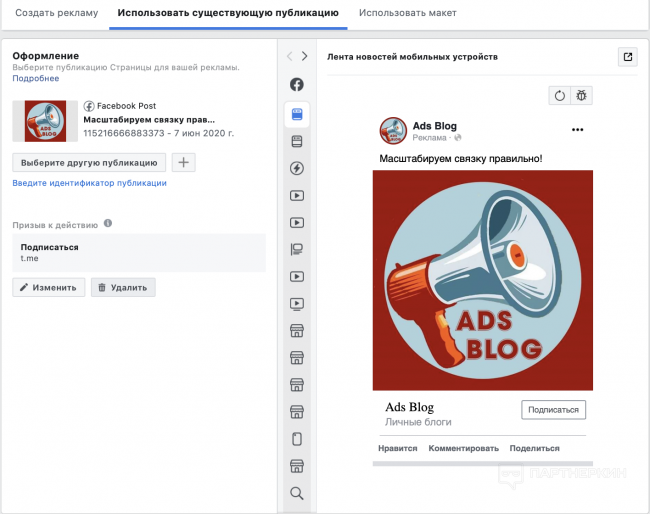Click the selected post thumbnail image

(x=45, y=120)
